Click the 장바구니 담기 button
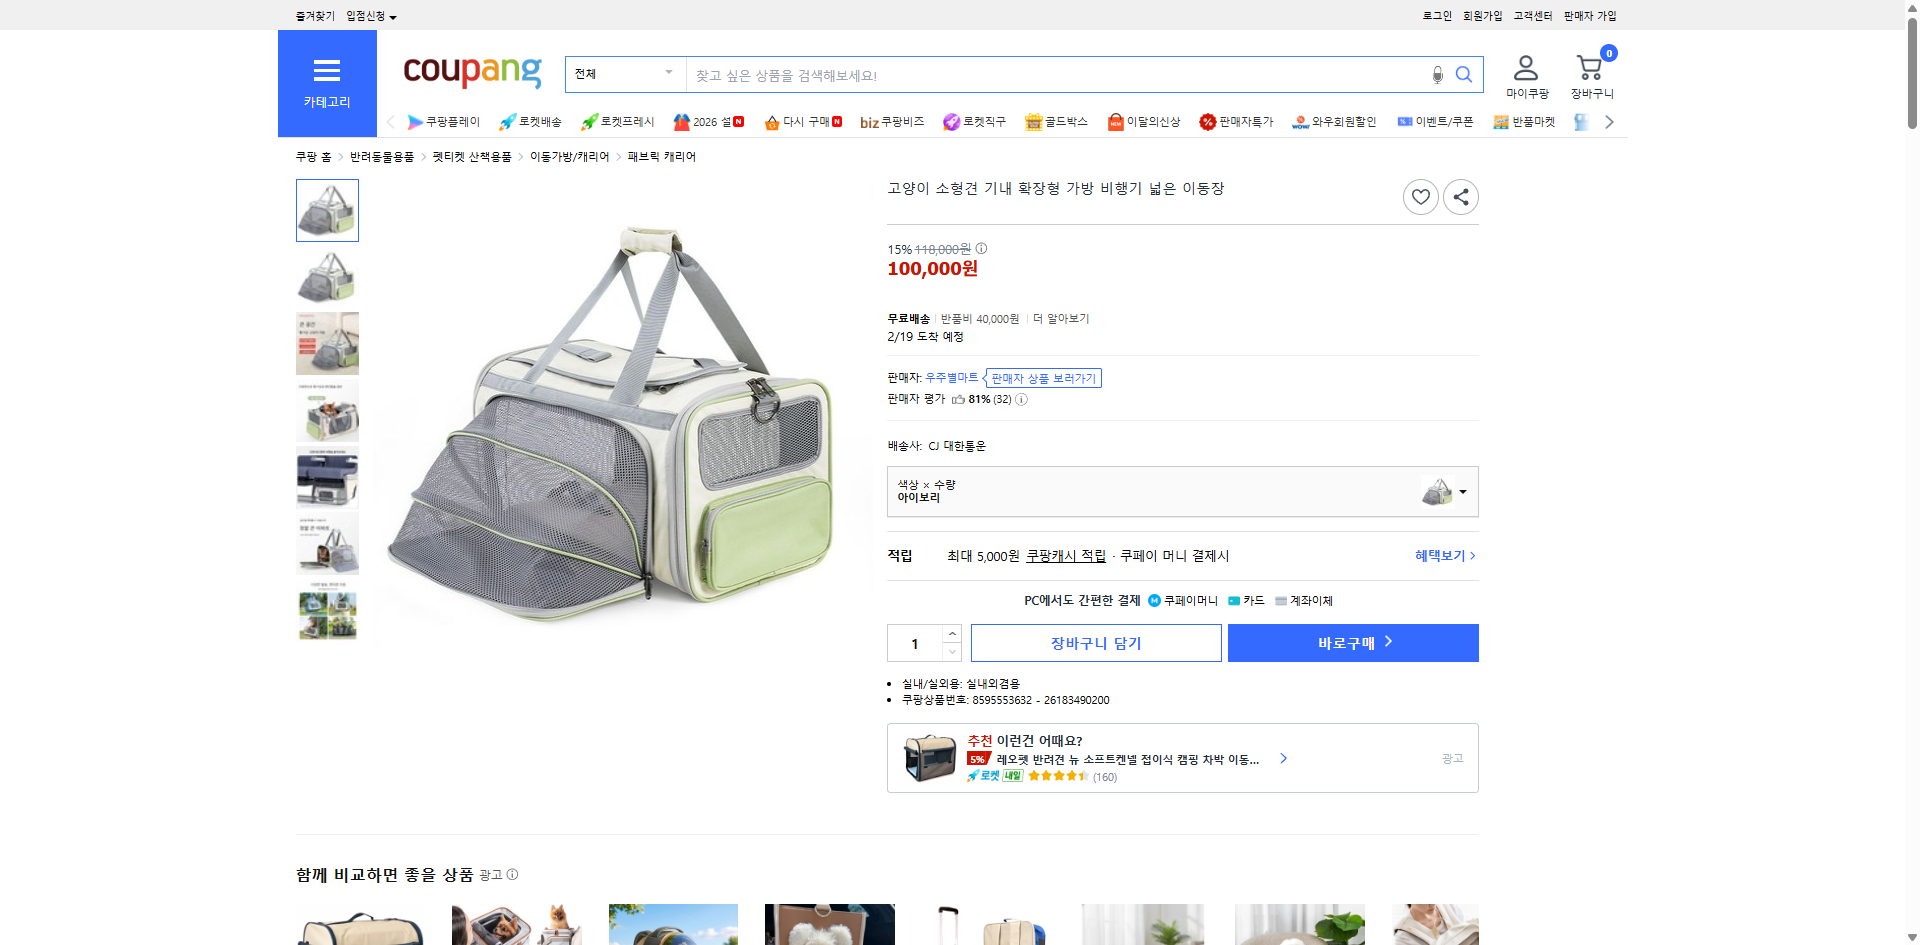This screenshot has height=945, width=1920. (x=1095, y=643)
